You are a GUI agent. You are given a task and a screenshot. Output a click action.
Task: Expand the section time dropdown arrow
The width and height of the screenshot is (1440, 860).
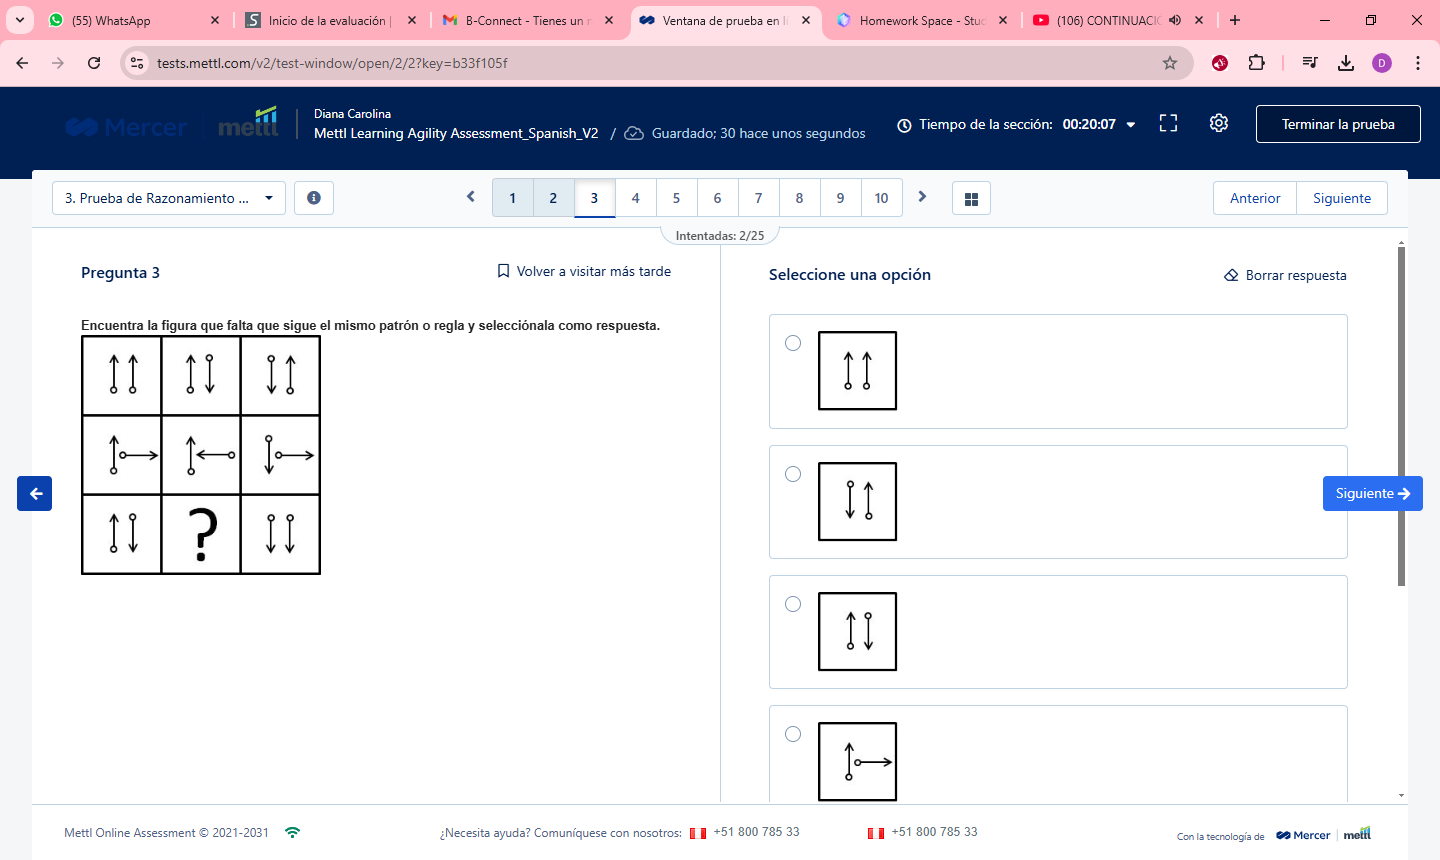coord(1131,125)
